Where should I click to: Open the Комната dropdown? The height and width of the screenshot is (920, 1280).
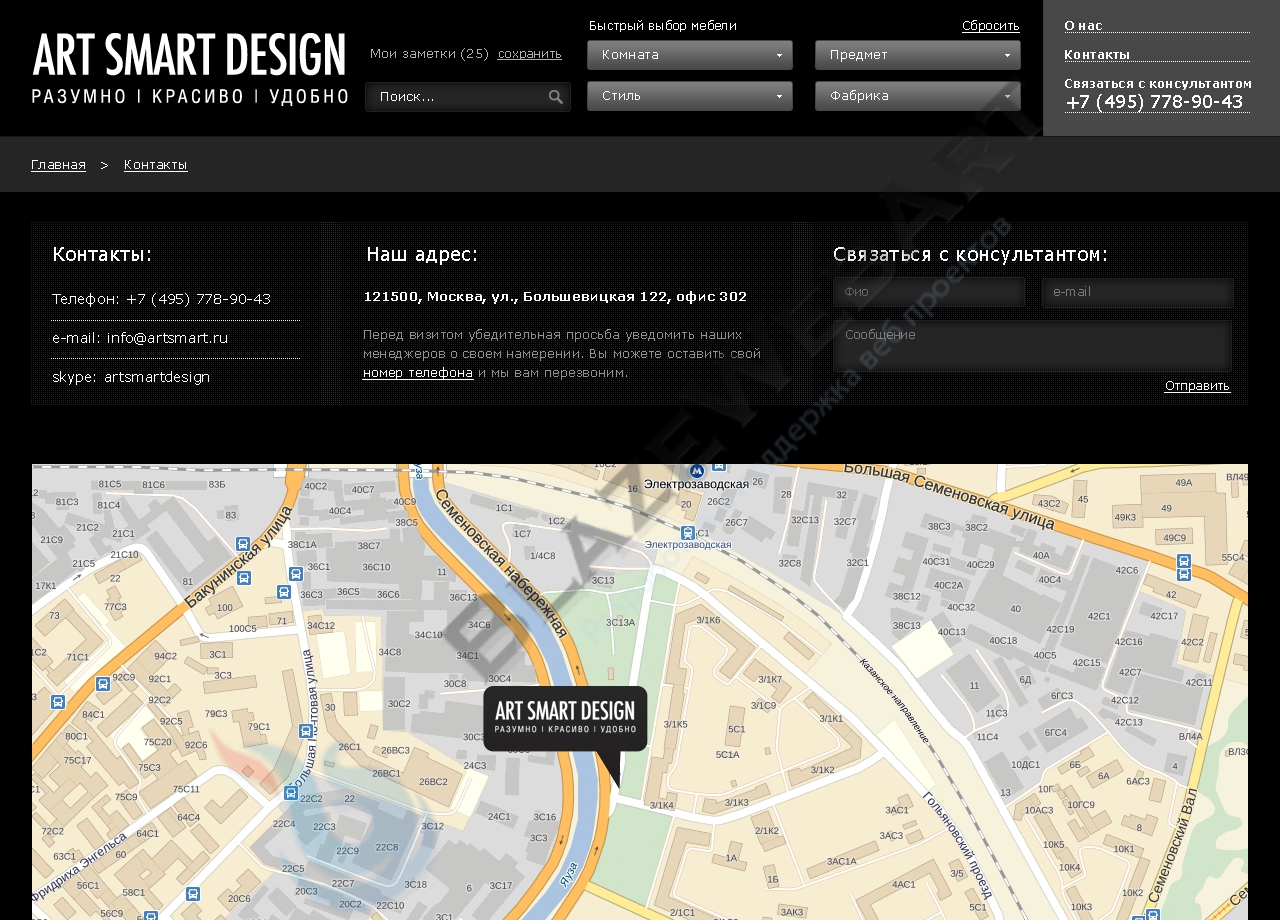click(x=689, y=55)
